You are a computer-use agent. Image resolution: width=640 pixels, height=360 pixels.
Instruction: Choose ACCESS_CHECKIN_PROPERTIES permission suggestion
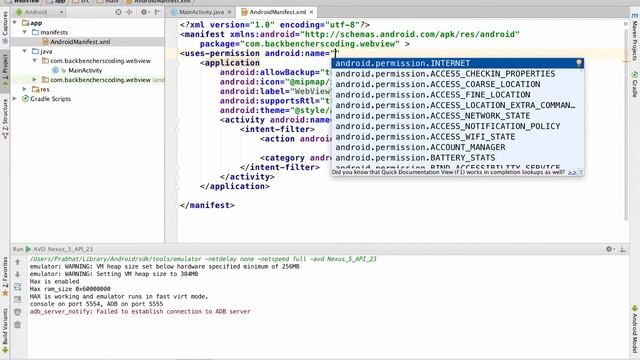pos(458,74)
